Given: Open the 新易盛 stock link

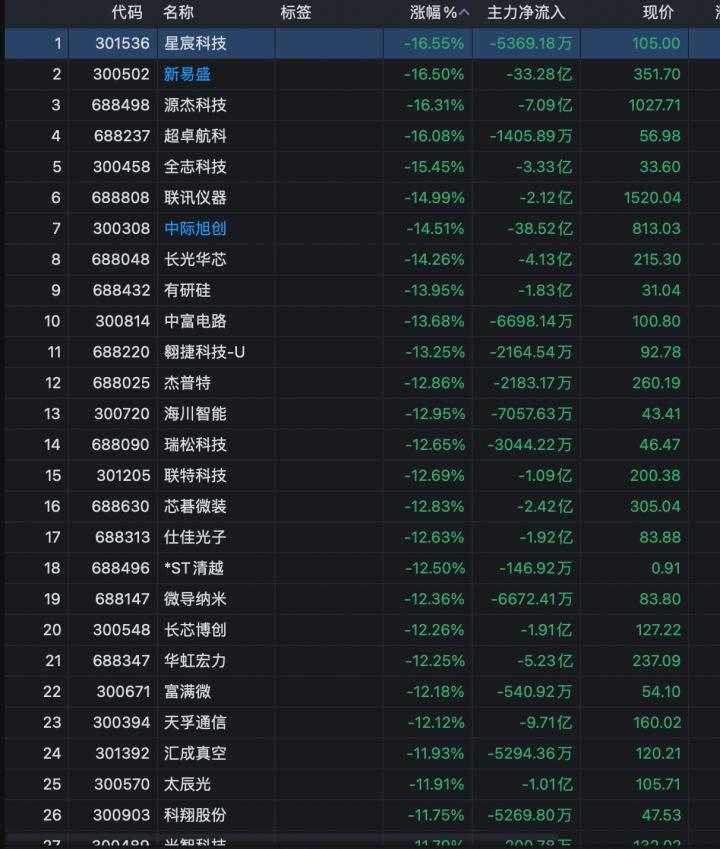Looking at the screenshot, I should 187,74.
